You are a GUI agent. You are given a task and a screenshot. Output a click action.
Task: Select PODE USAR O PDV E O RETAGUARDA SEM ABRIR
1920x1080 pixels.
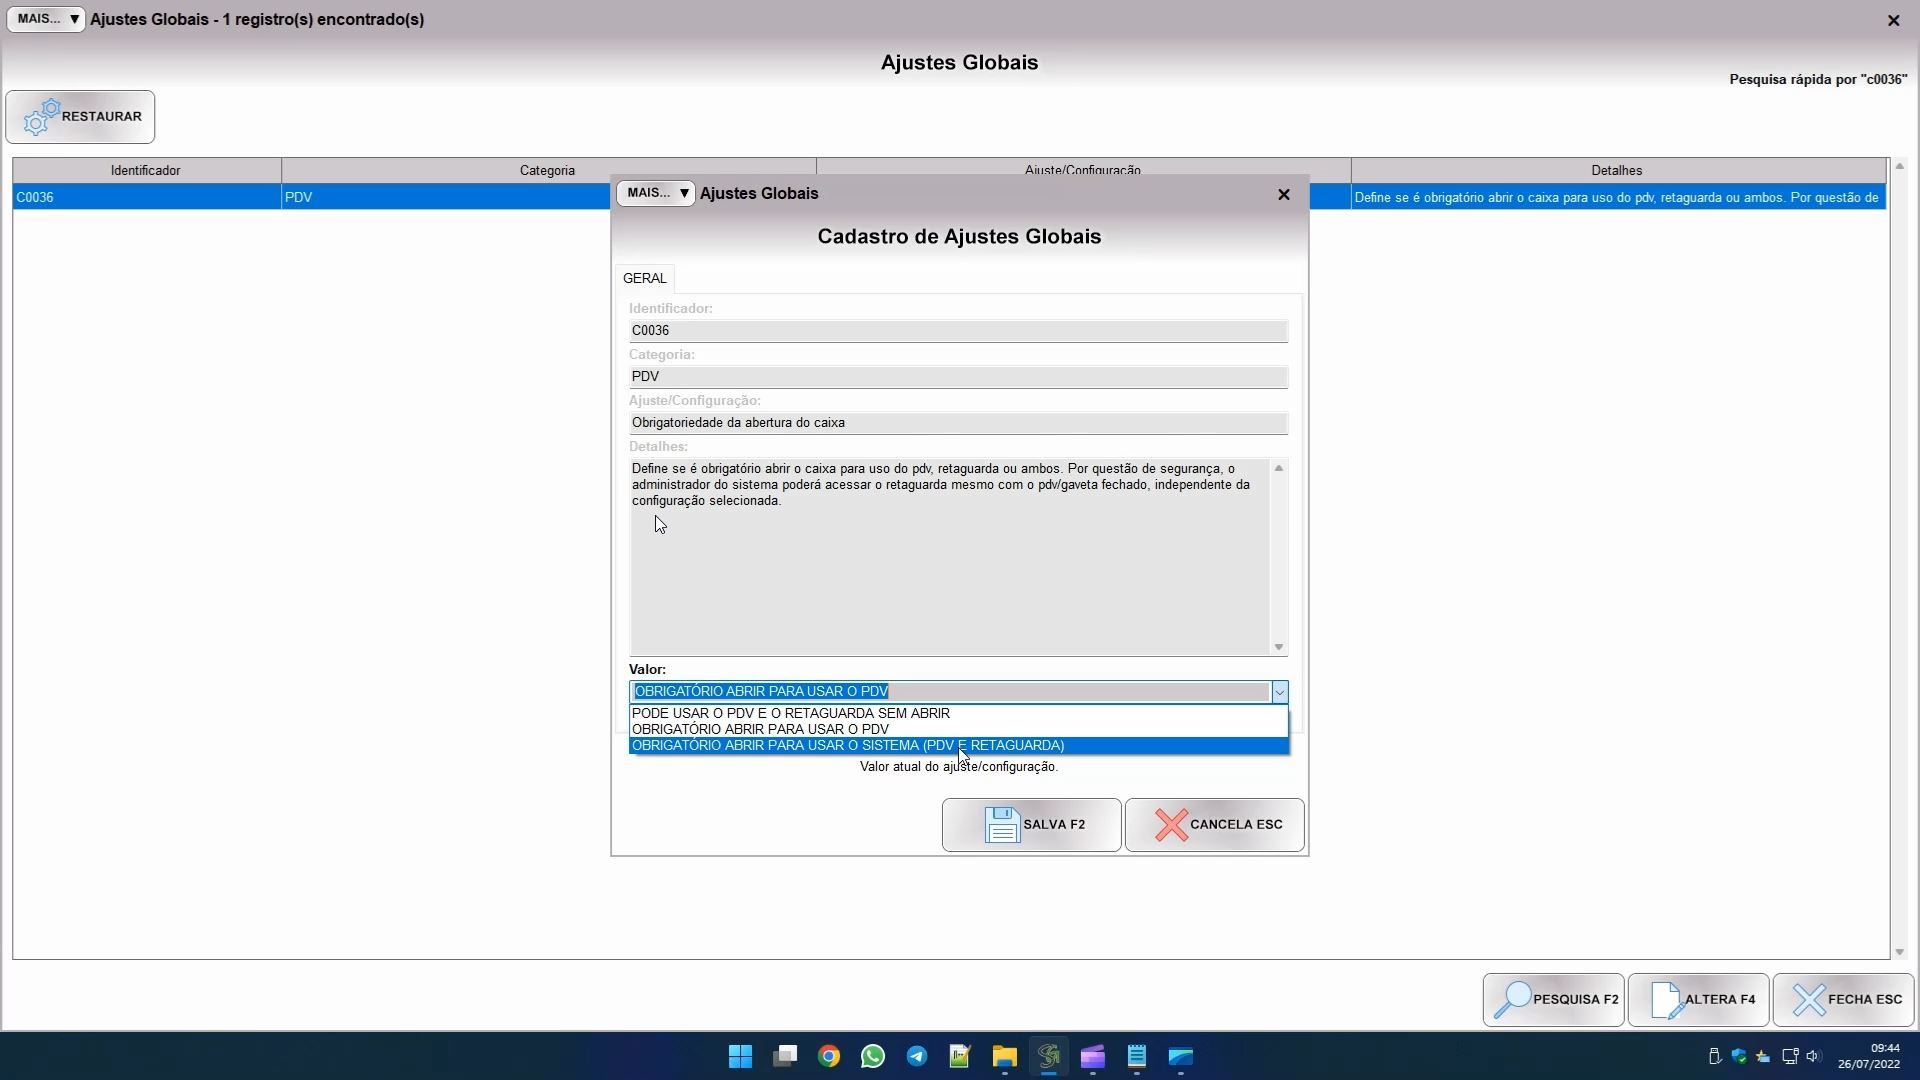pos(790,713)
